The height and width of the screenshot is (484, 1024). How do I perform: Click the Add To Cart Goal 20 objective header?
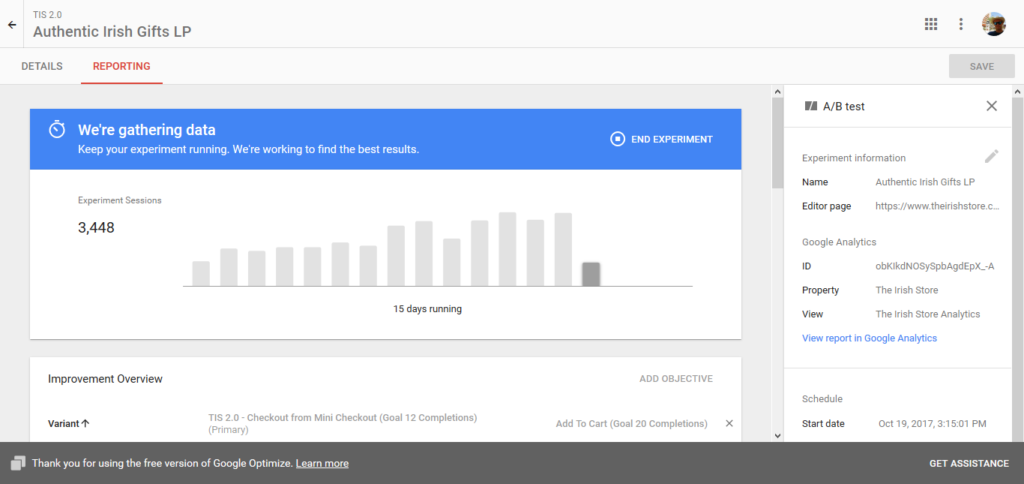pyautogui.click(x=632, y=423)
